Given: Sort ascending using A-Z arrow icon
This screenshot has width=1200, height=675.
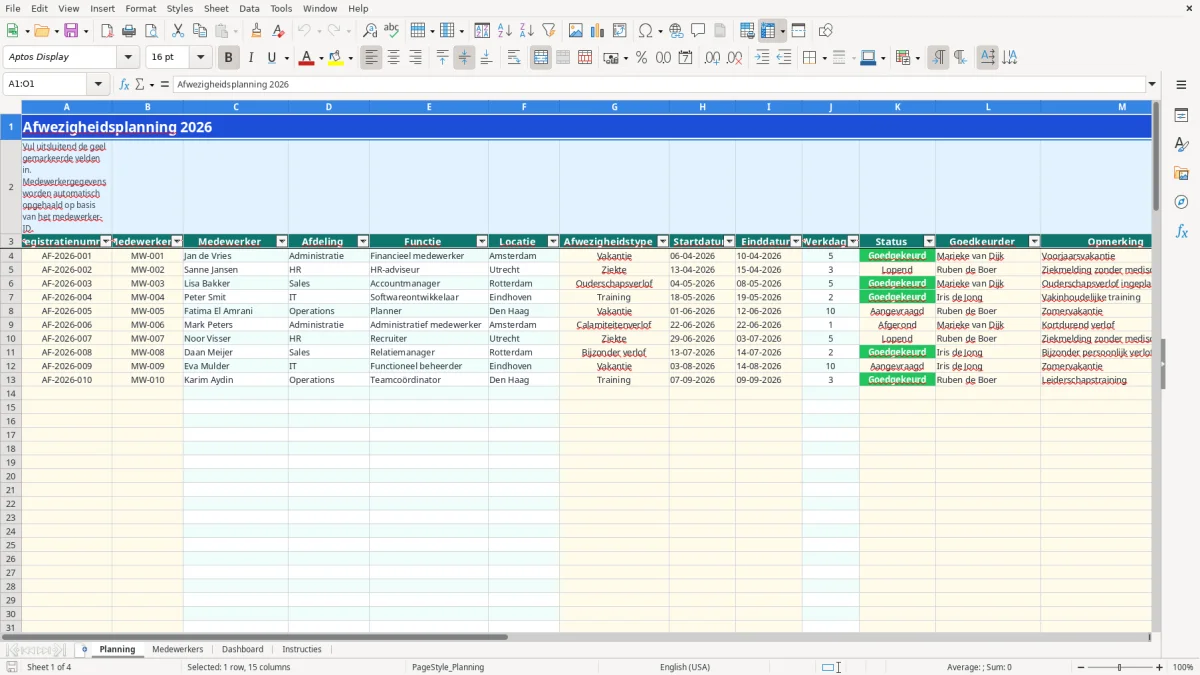Looking at the screenshot, I should tap(504, 31).
